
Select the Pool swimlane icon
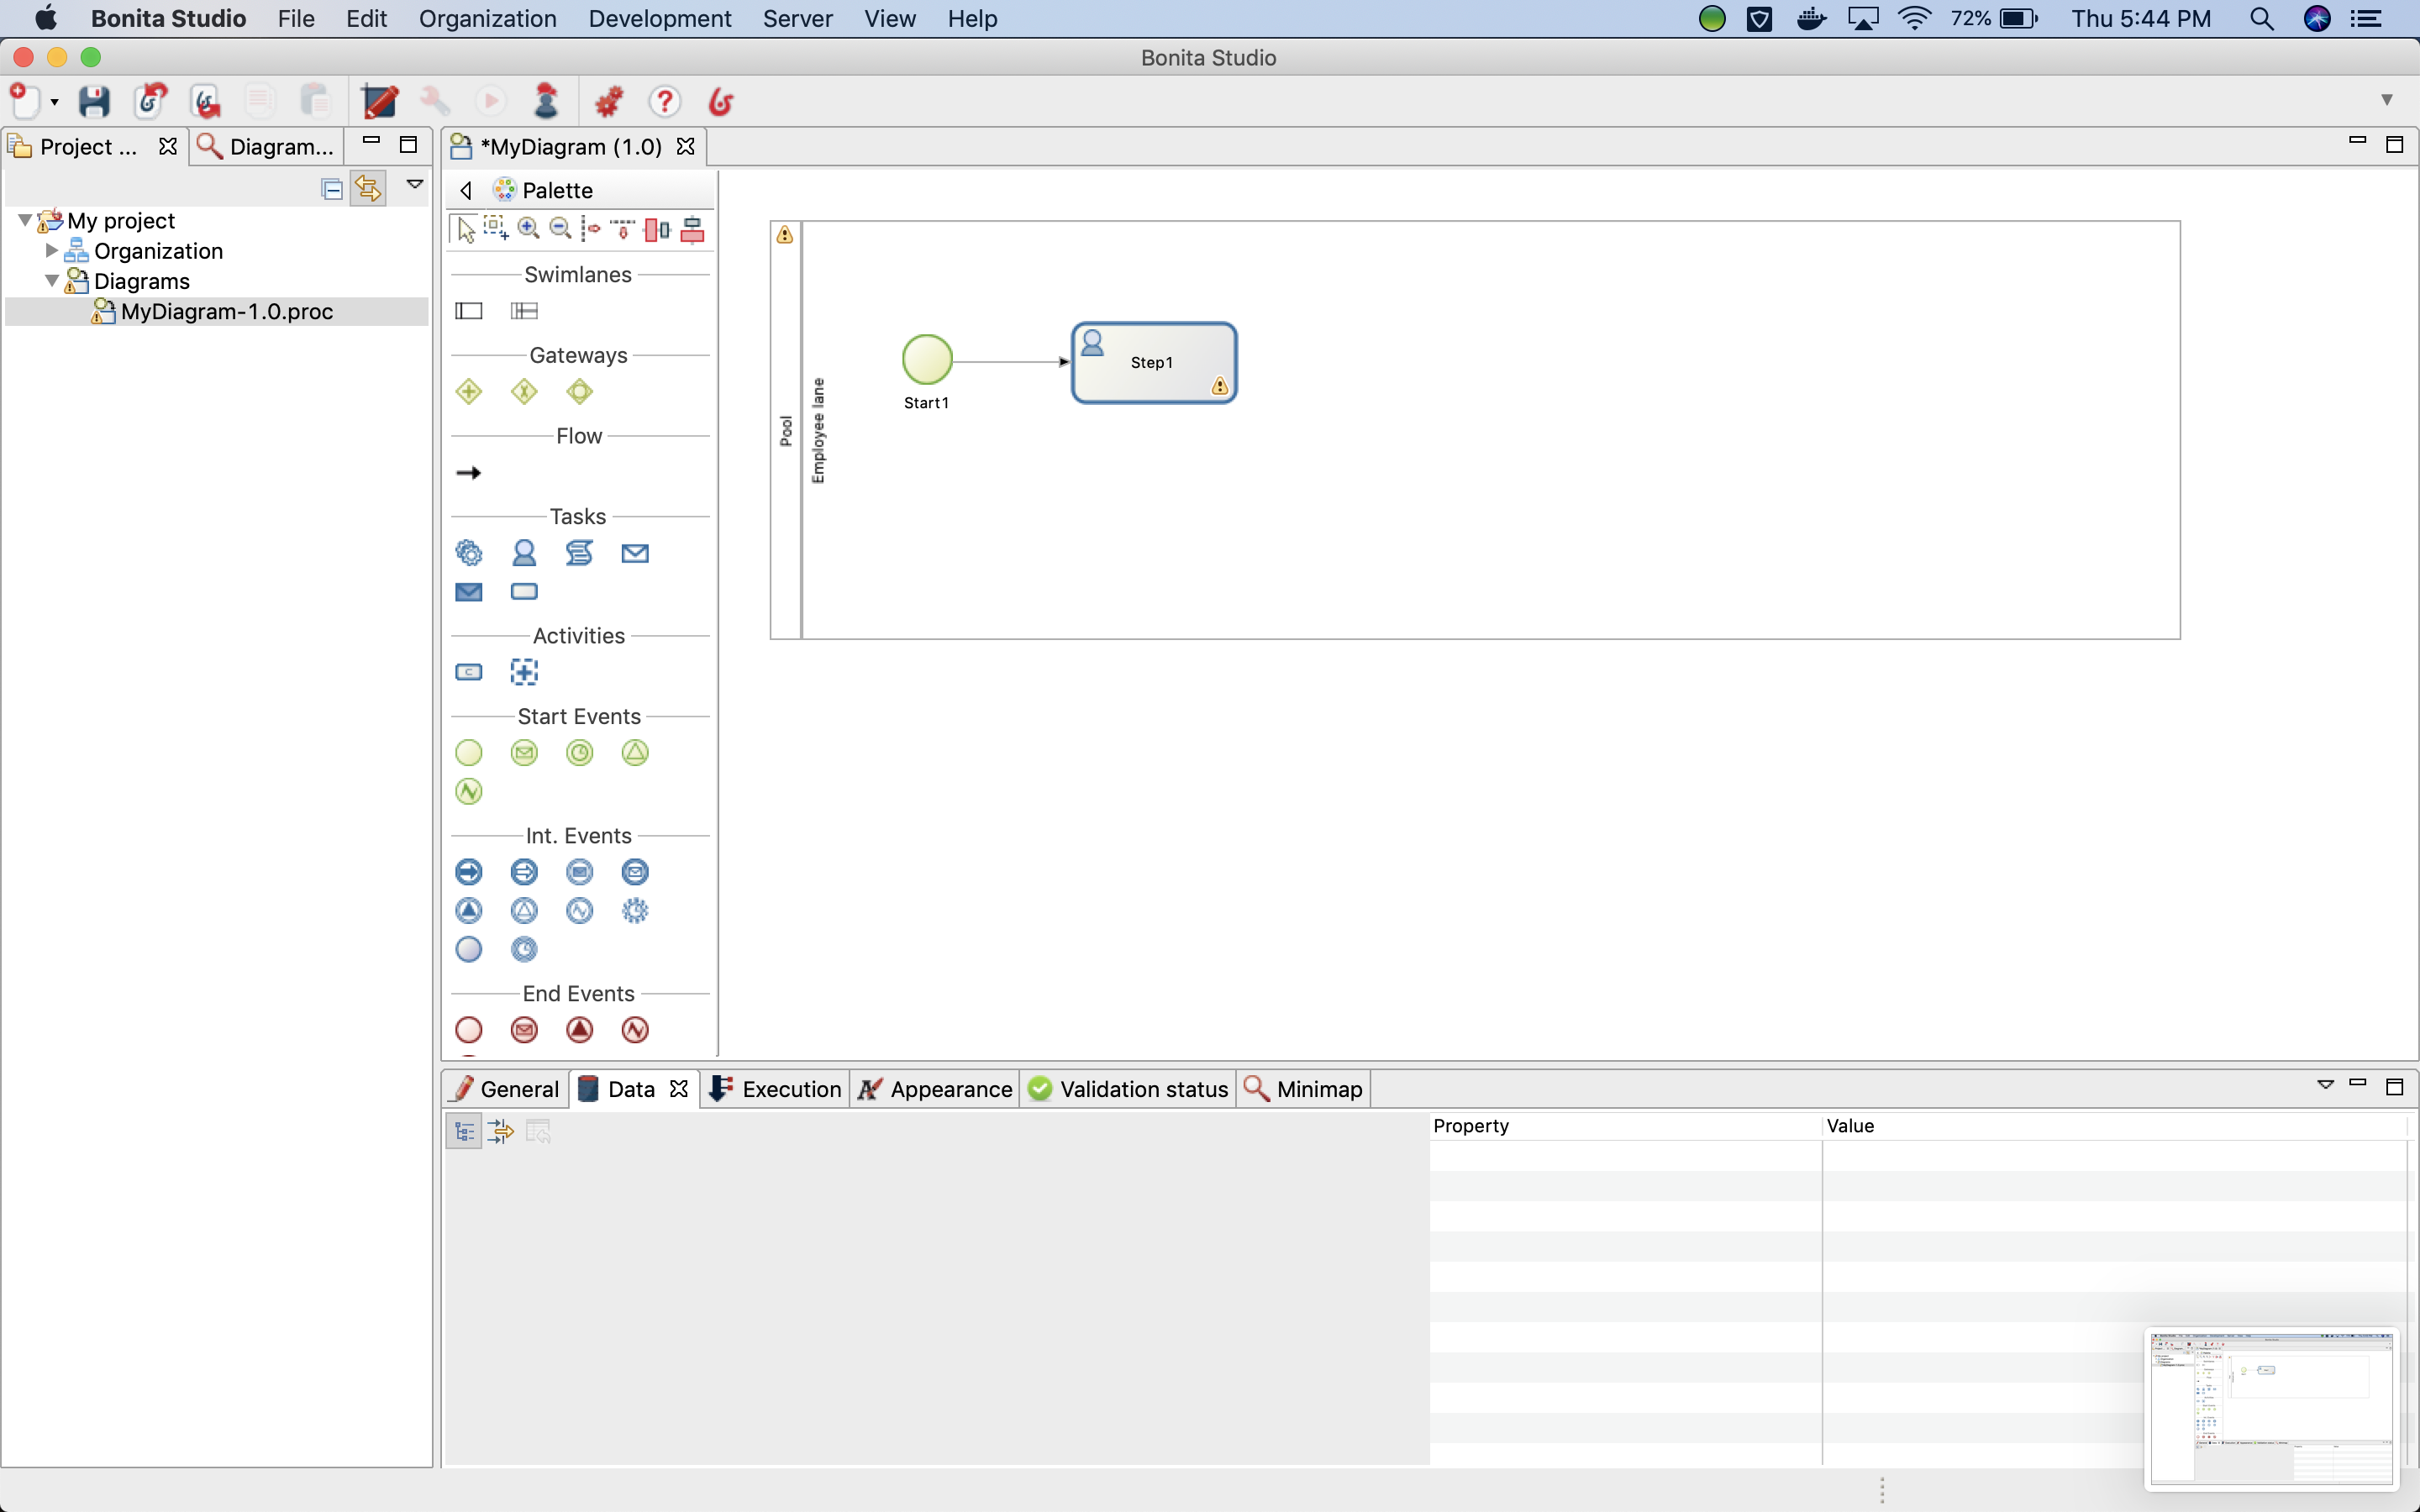tap(469, 311)
